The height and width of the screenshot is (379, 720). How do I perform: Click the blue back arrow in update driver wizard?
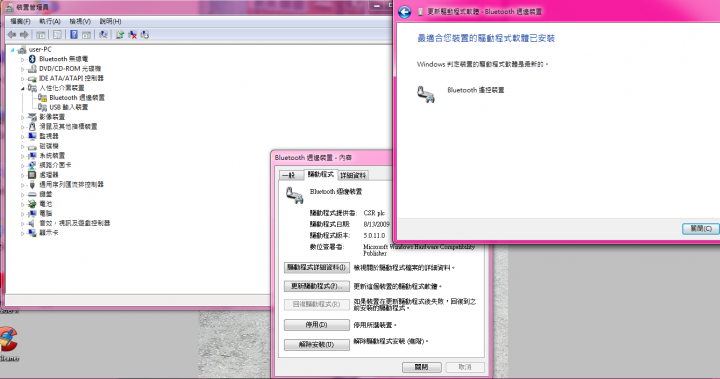[405, 12]
